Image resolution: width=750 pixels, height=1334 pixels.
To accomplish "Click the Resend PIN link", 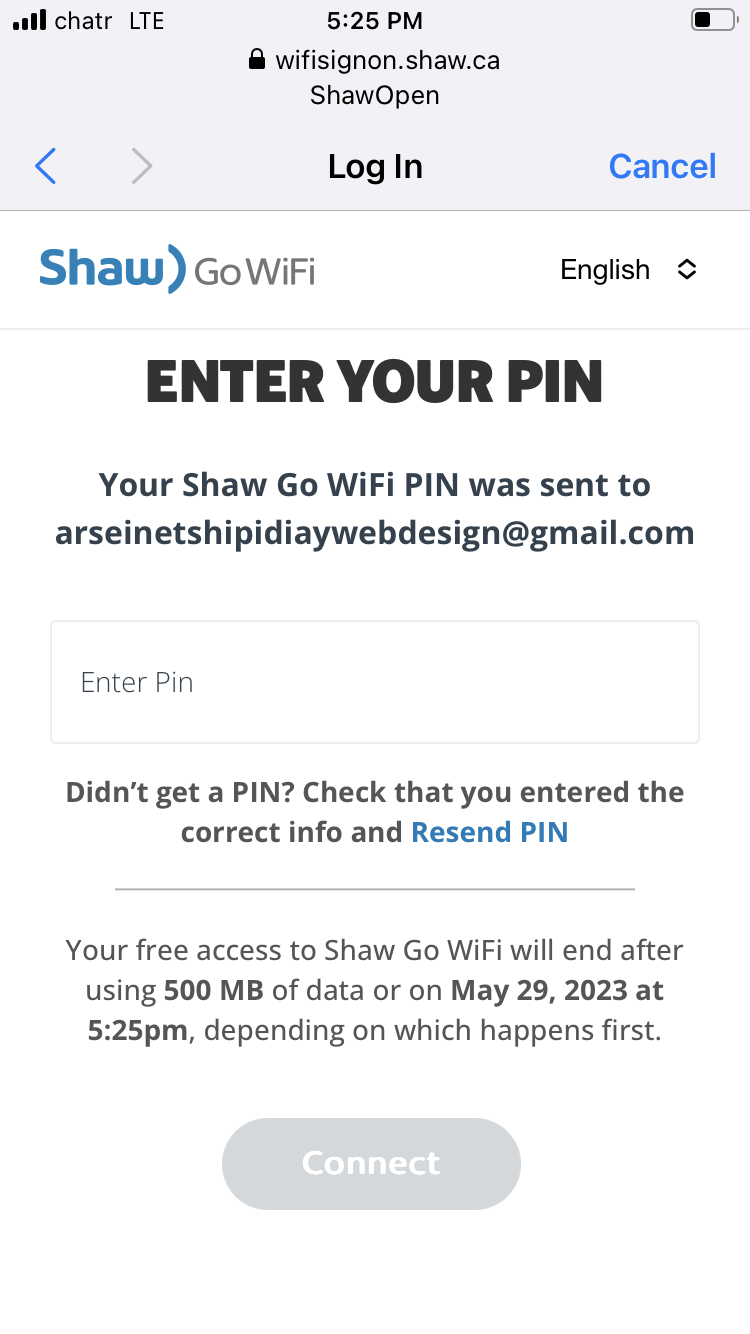I will (x=489, y=832).
